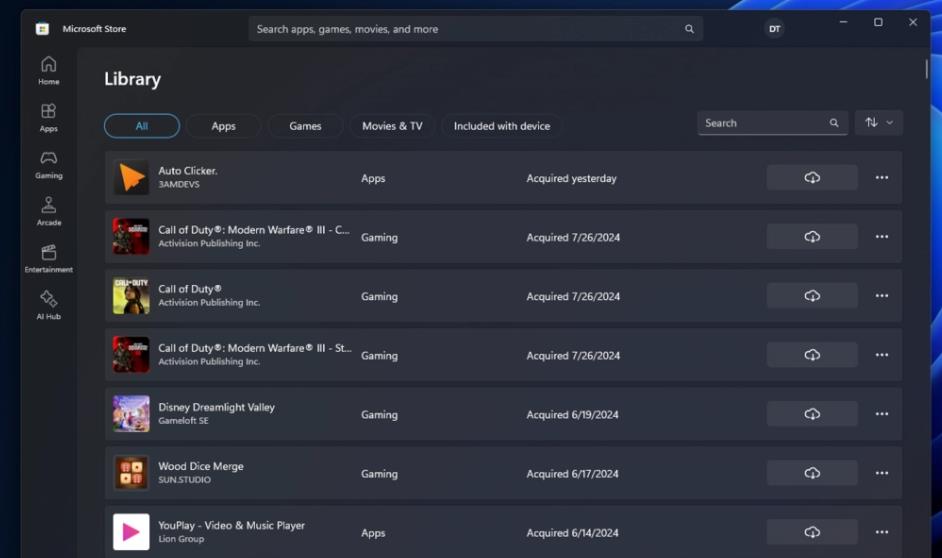Open Modern Warfare III - C... thumbnail
Viewport: 942px width, 558px height.
(131, 237)
